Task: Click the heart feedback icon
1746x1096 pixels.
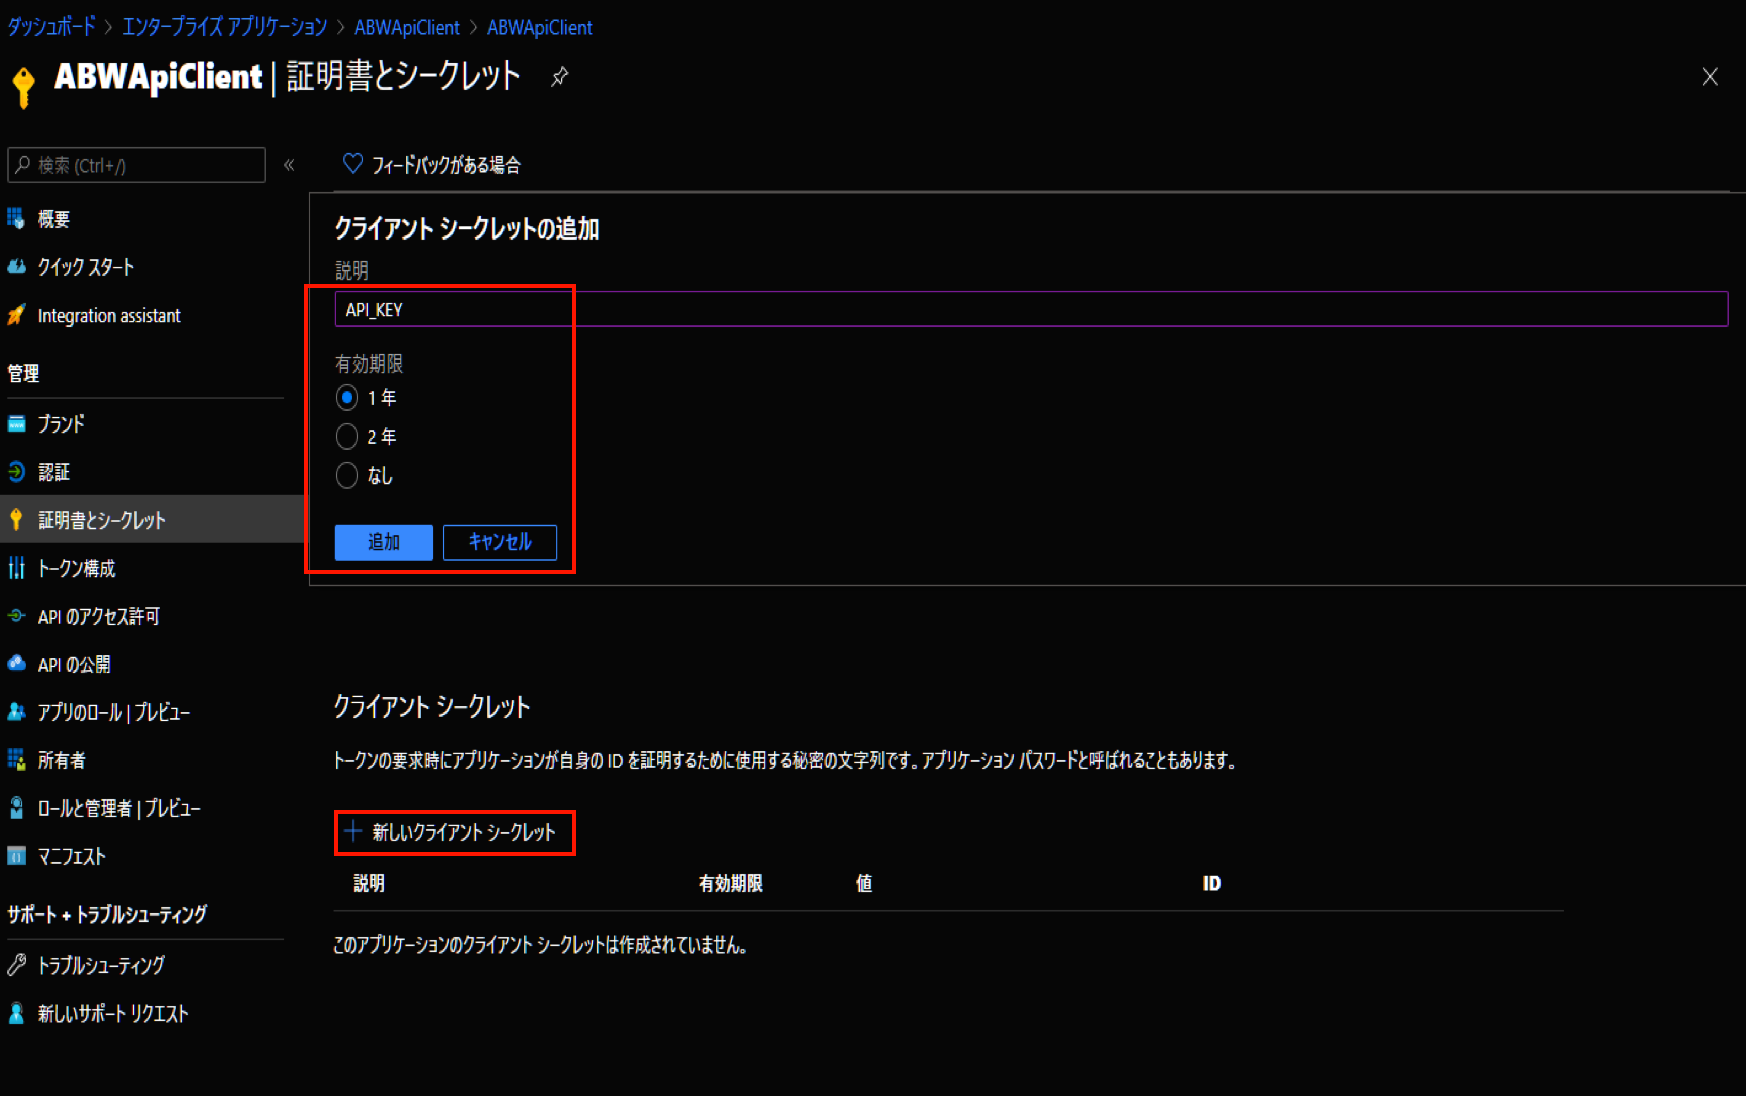Action: coord(352,164)
